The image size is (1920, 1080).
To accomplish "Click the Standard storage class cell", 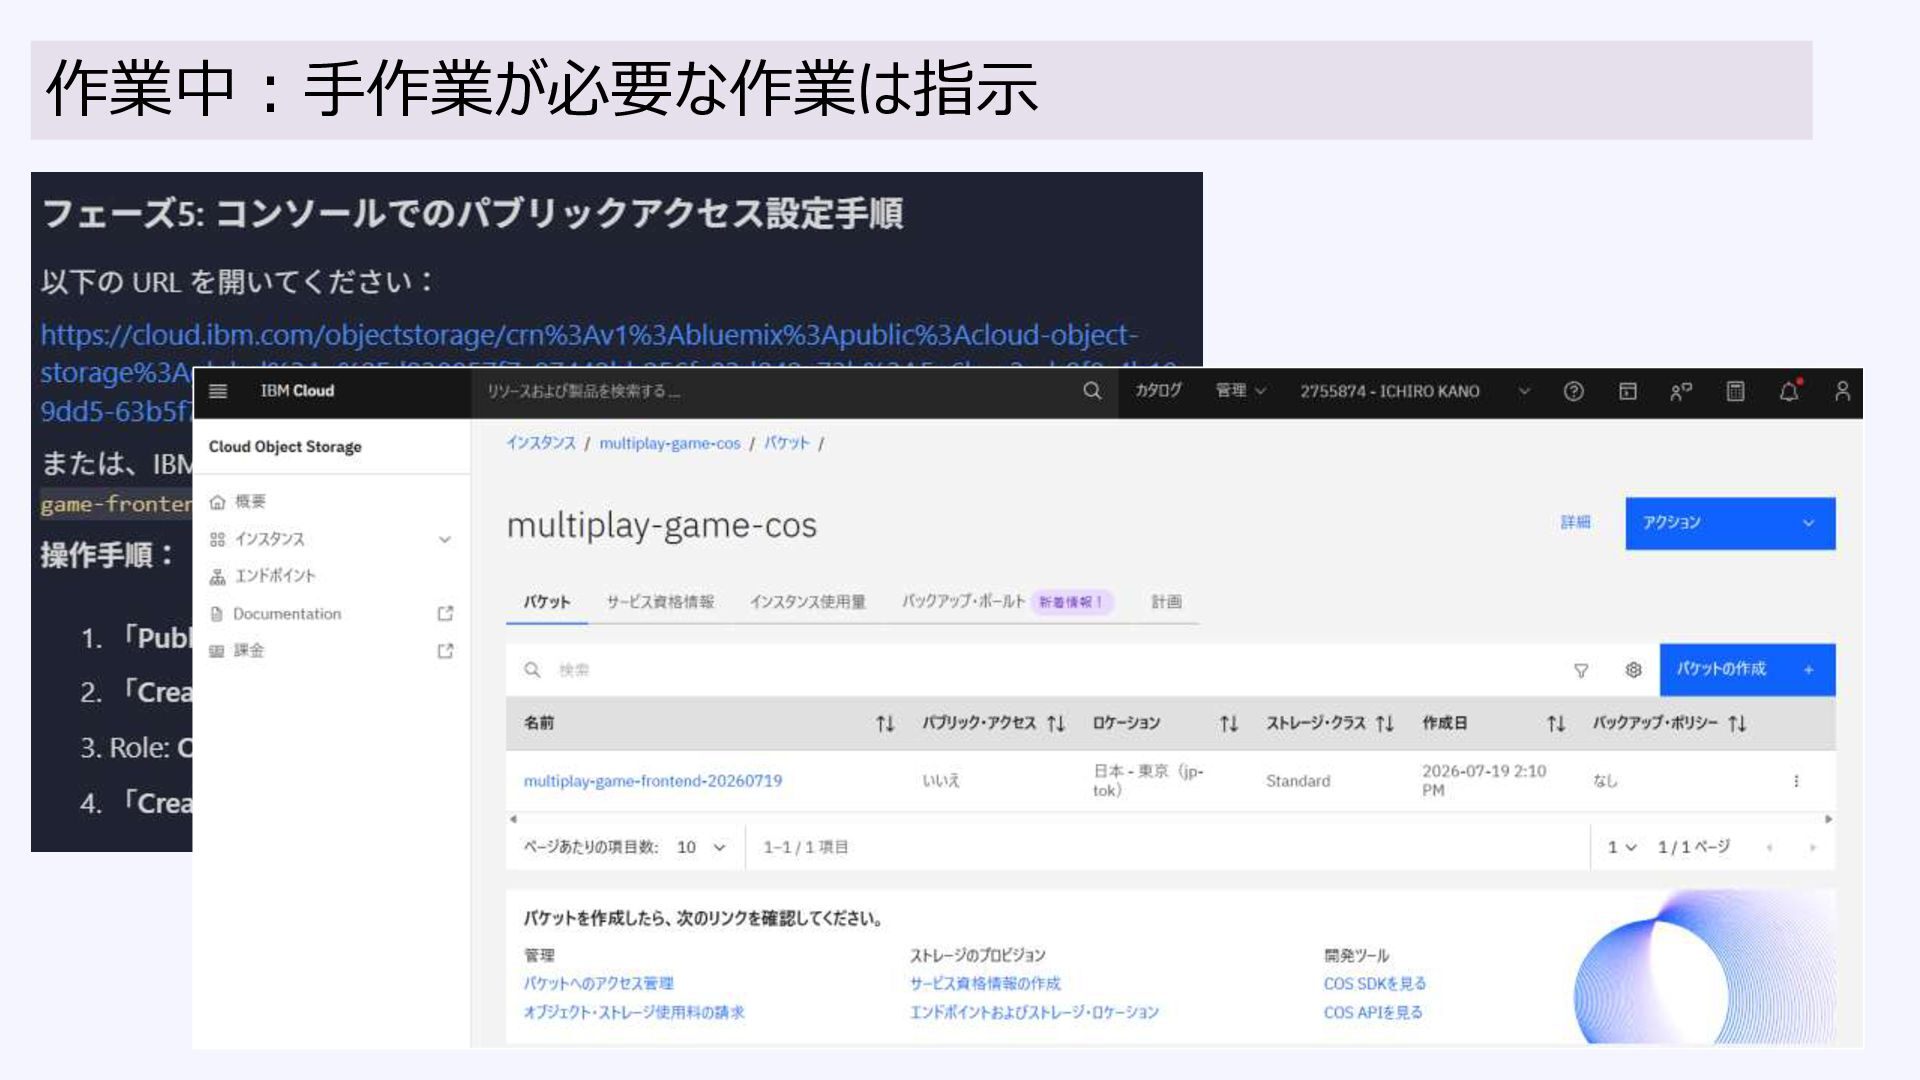I will (x=1298, y=781).
